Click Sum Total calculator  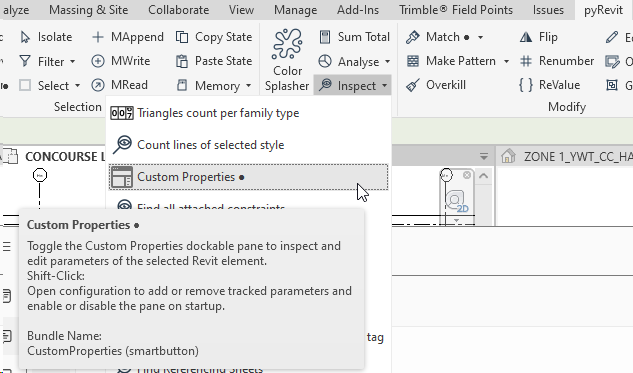(354, 37)
